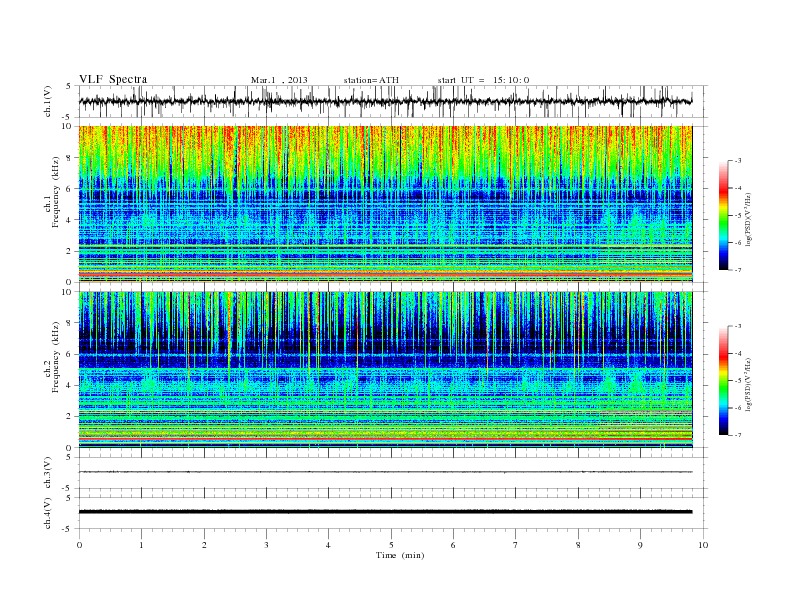Click the "7" tick label on time axis
The height and width of the screenshot is (612, 792).
click(x=516, y=545)
